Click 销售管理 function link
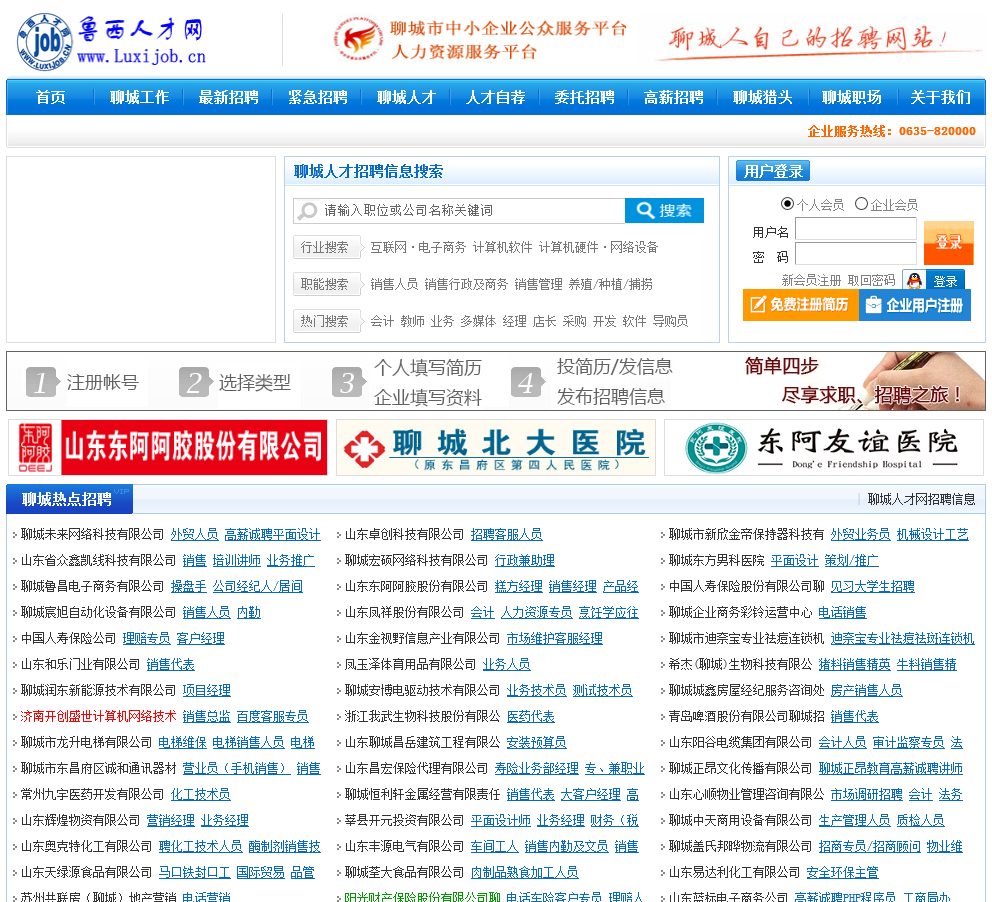The image size is (992, 902). (x=538, y=285)
